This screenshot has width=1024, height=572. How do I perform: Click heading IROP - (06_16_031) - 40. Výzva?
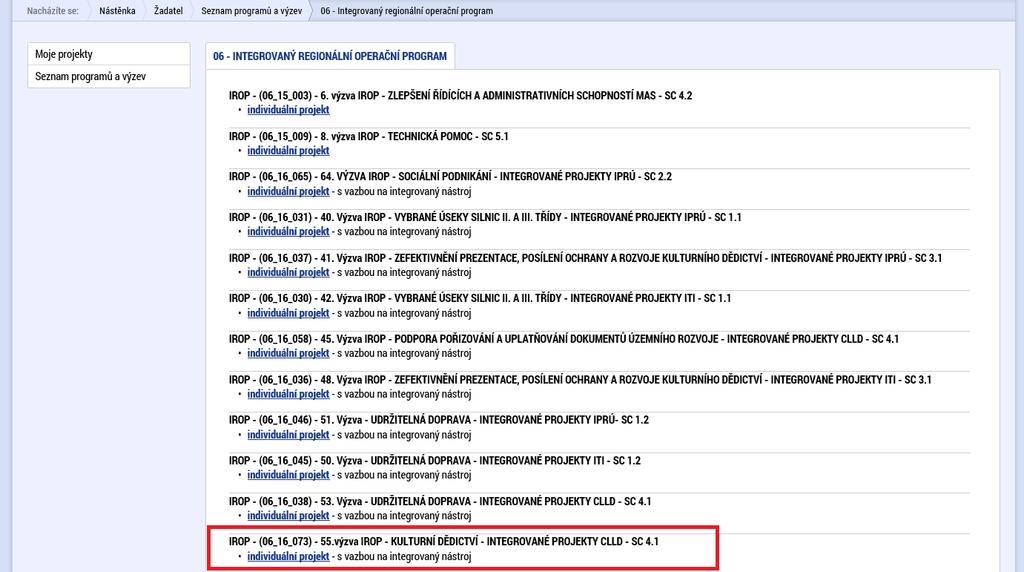click(x=485, y=217)
